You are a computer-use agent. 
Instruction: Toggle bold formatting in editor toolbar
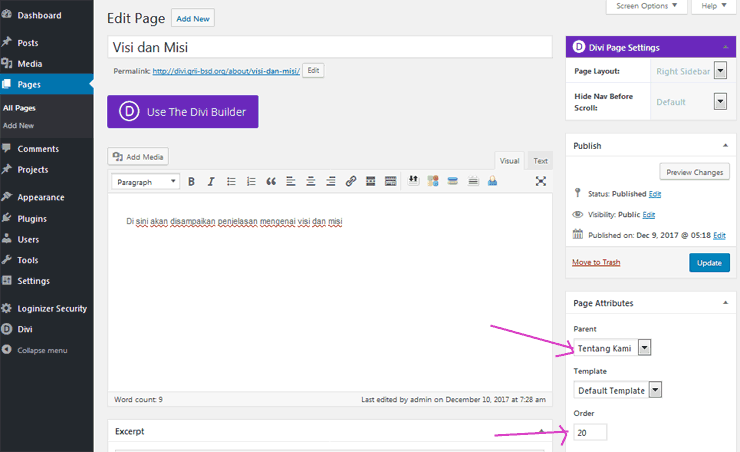point(191,182)
